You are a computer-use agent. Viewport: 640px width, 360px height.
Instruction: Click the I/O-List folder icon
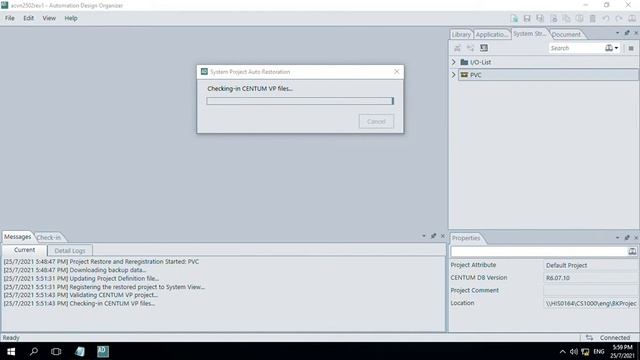point(464,62)
